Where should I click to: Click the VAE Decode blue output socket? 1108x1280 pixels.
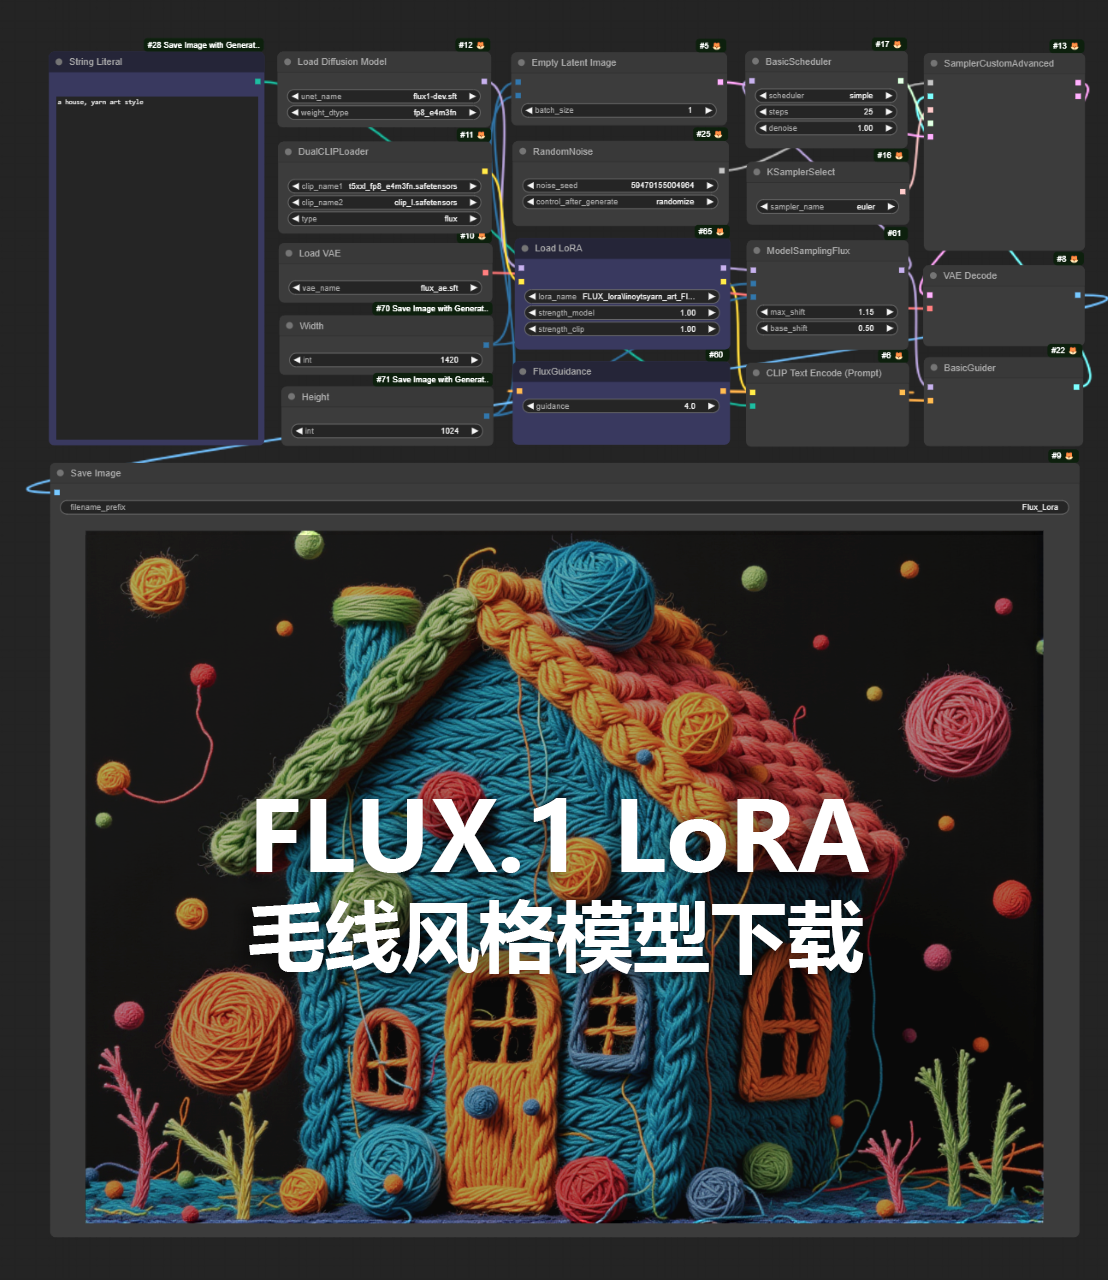(x=1078, y=295)
